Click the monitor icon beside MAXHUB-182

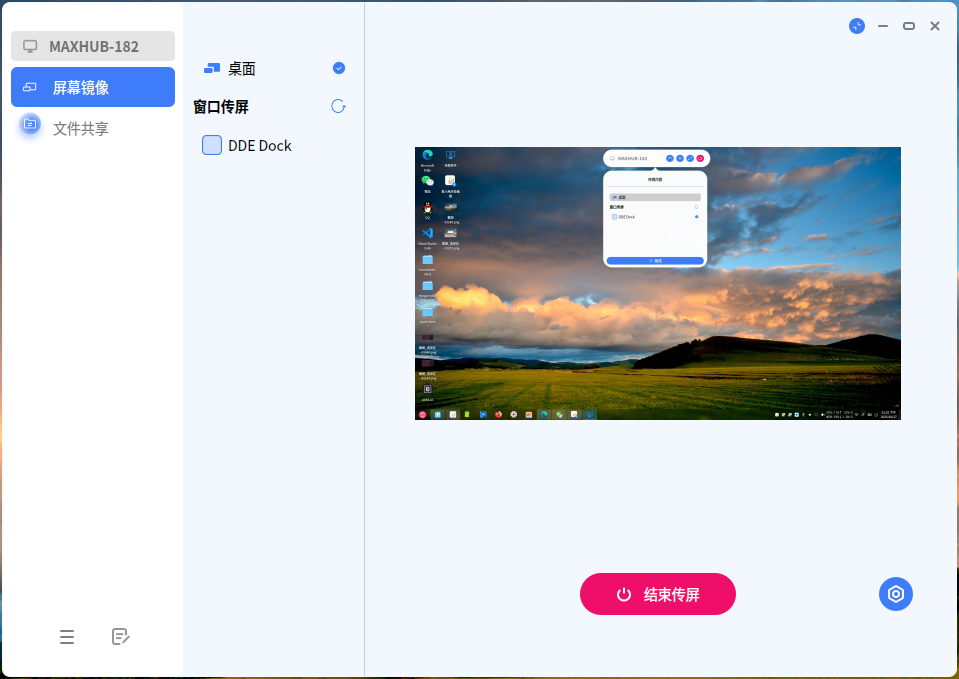pyautogui.click(x=30, y=46)
